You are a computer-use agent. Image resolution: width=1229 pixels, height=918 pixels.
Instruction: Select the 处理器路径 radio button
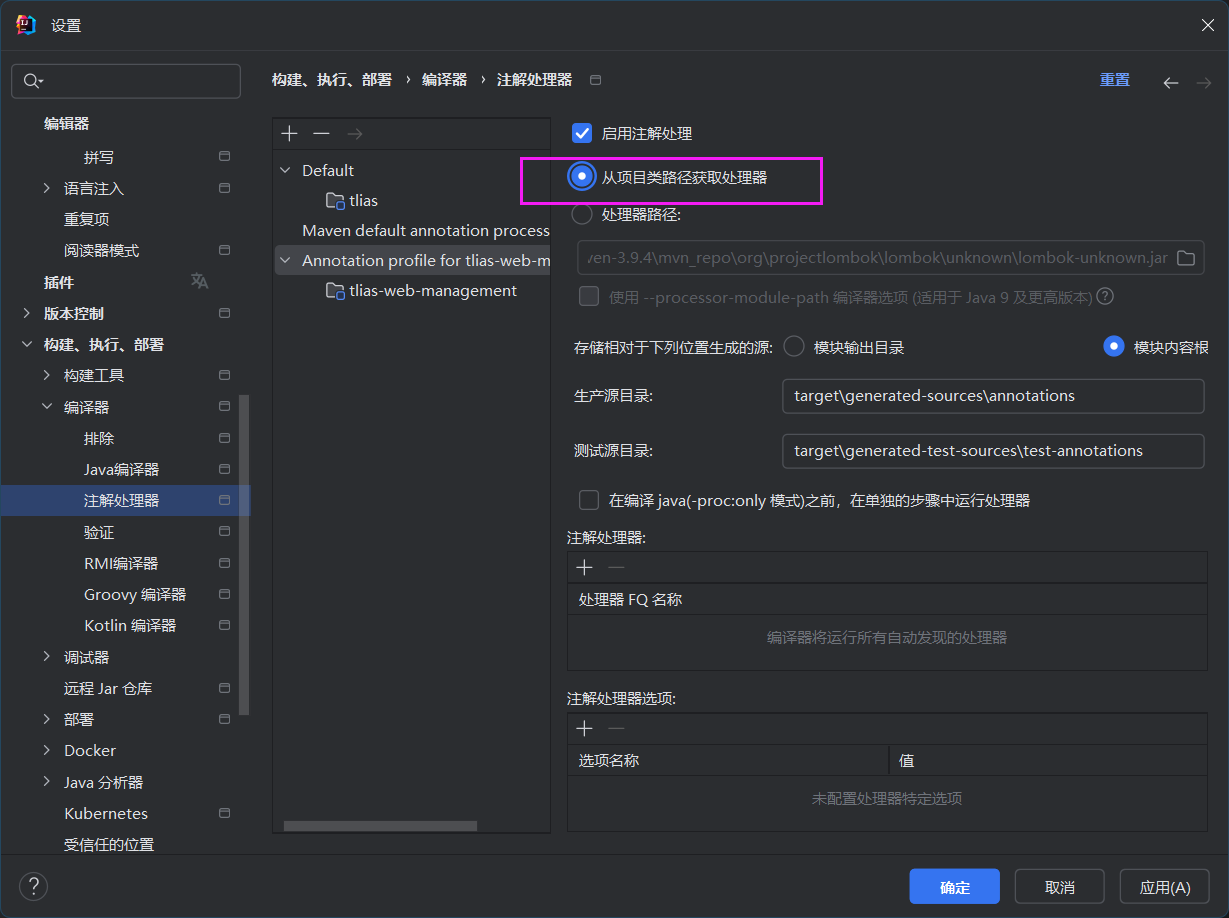581,214
